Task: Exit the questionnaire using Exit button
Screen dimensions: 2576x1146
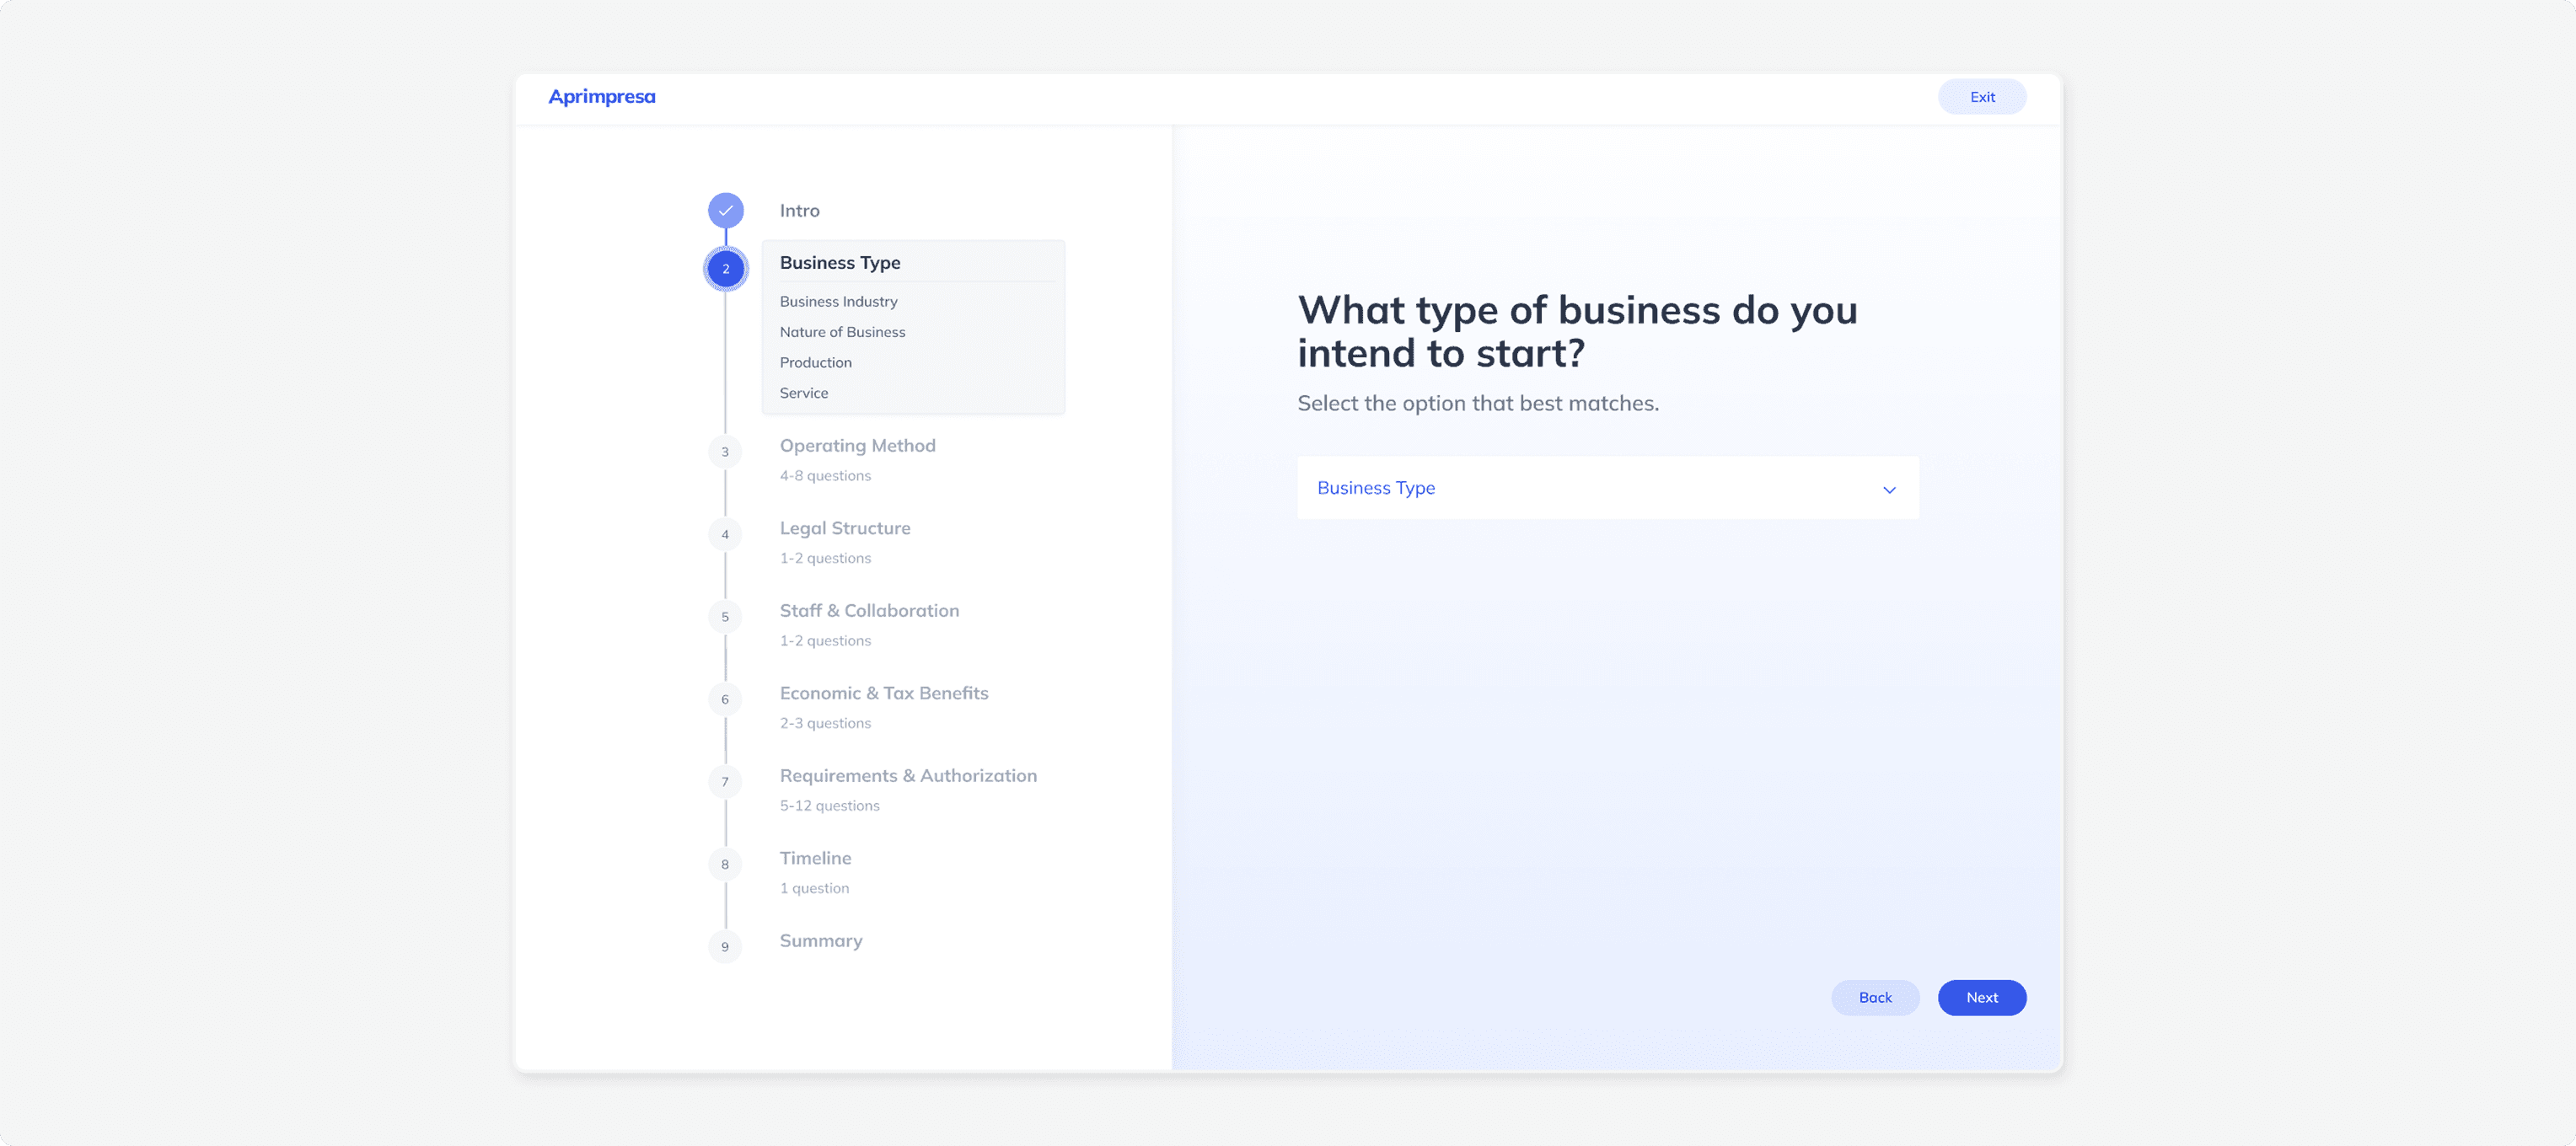Action: [1981, 97]
